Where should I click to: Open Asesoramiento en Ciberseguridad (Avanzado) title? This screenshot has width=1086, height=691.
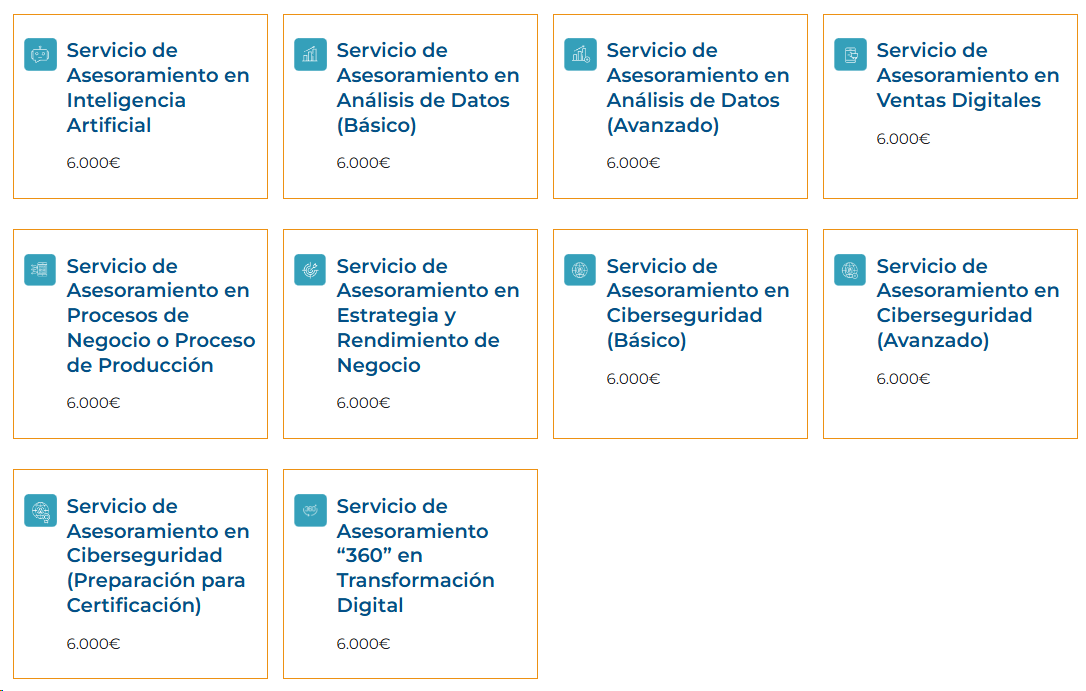click(x=968, y=303)
